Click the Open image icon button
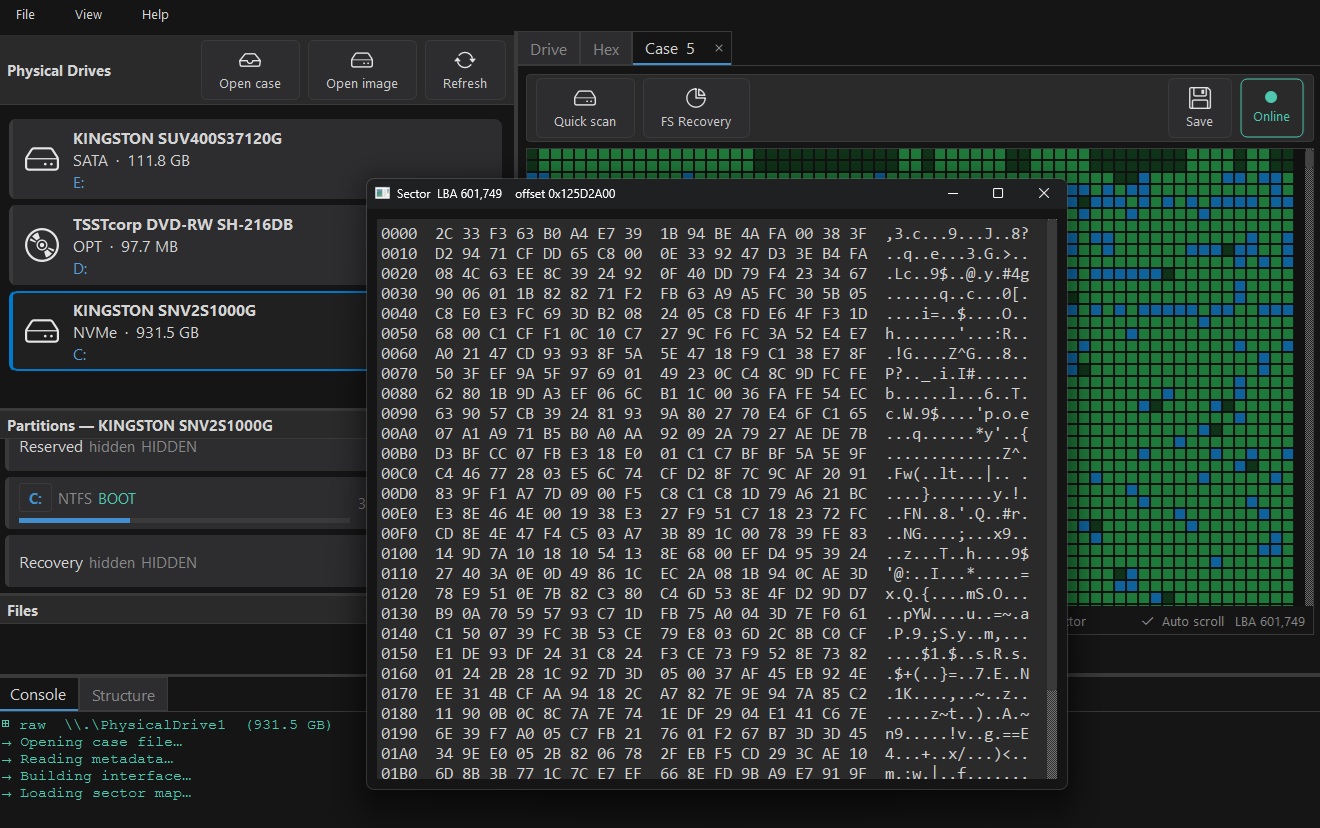This screenshot has width=1320, height=828. (362, 60)
